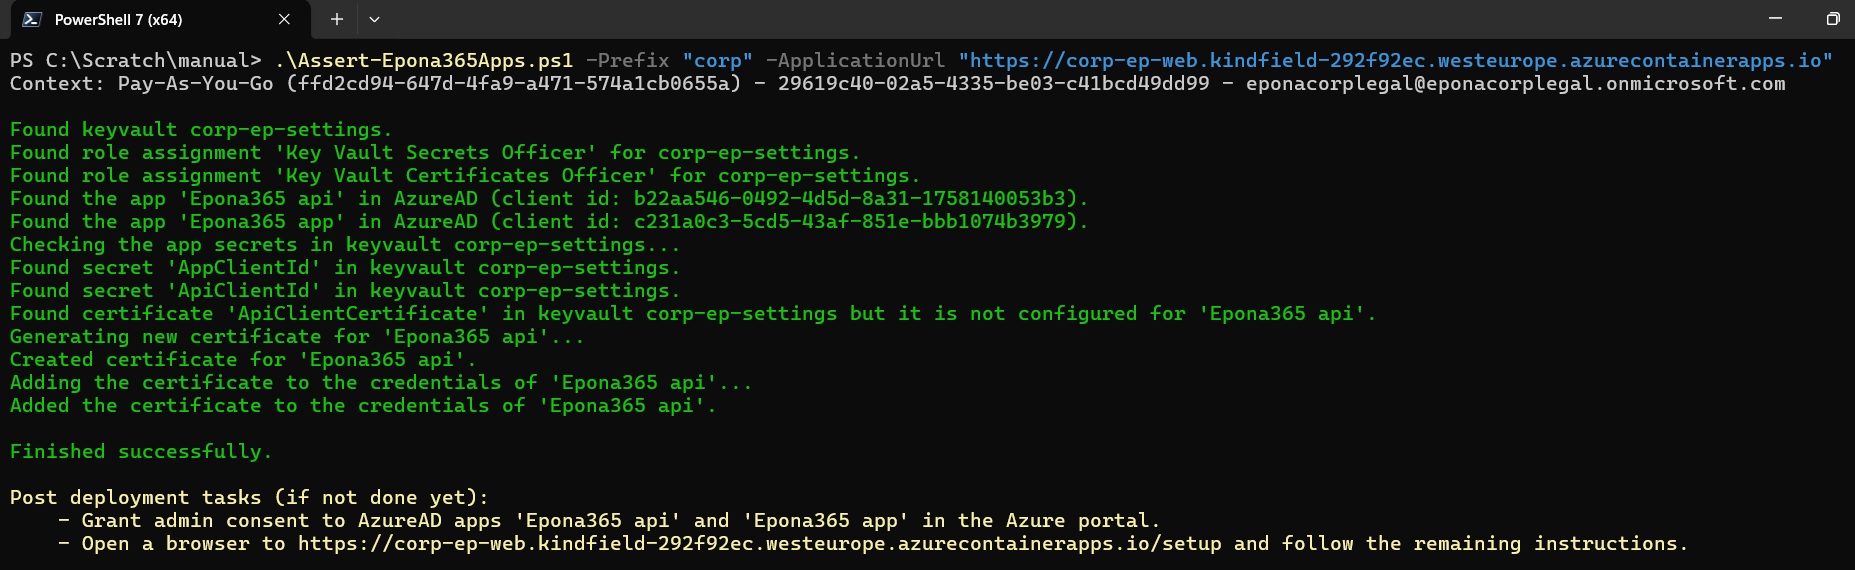Click the 'Finished successfully.' output line

click(x=141, y=452)
